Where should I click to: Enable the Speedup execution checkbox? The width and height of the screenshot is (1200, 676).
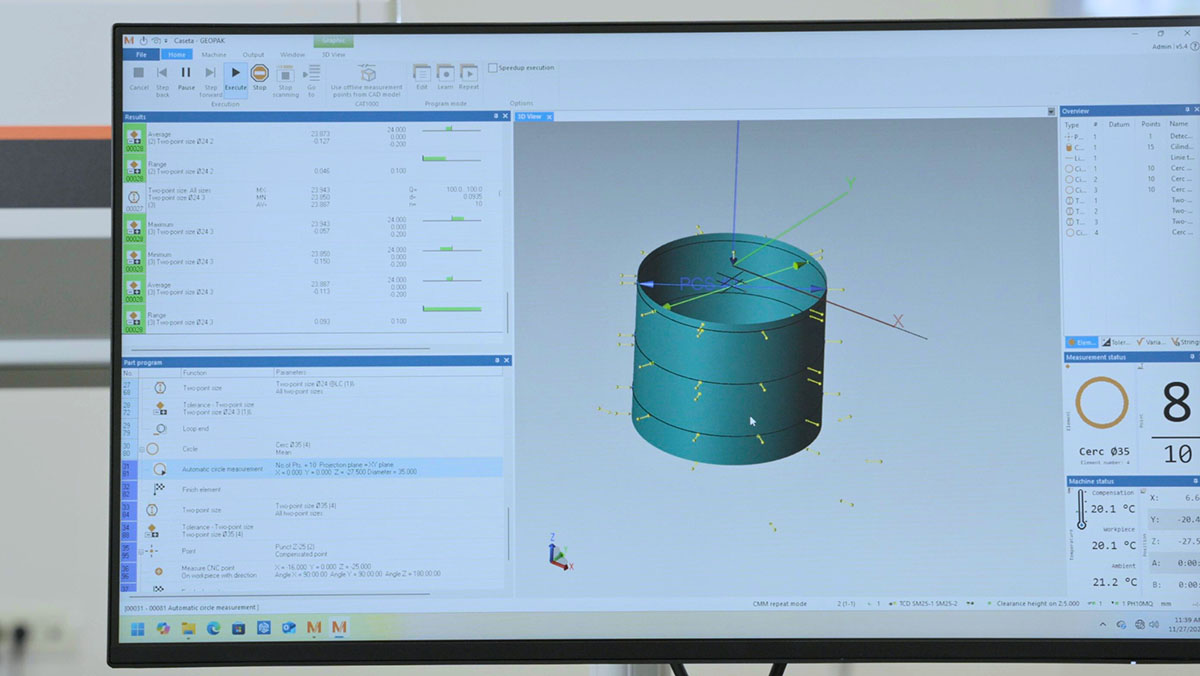coord(492,67)
